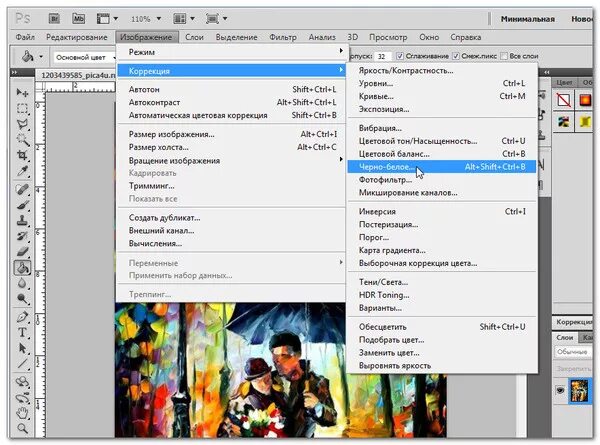
Task: Apply the yellow style swatch
Action: click(585, 122)
